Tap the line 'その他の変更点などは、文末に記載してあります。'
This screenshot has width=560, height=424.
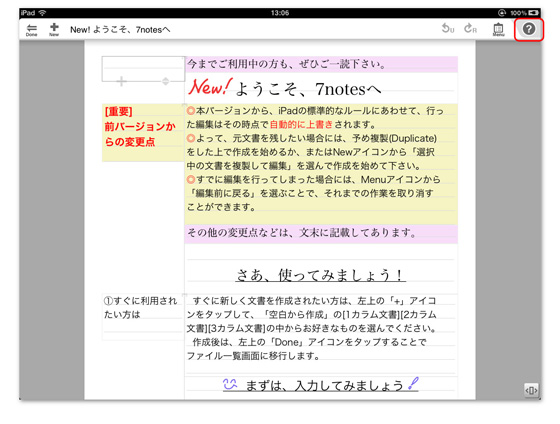pyautogui.click(x=301, y=233)
